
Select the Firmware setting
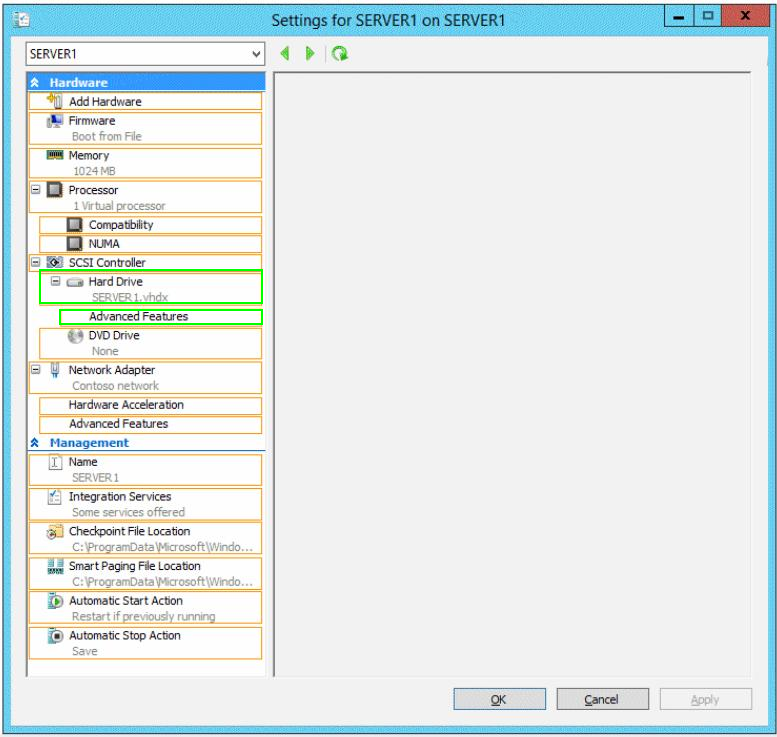coord(145,128)
